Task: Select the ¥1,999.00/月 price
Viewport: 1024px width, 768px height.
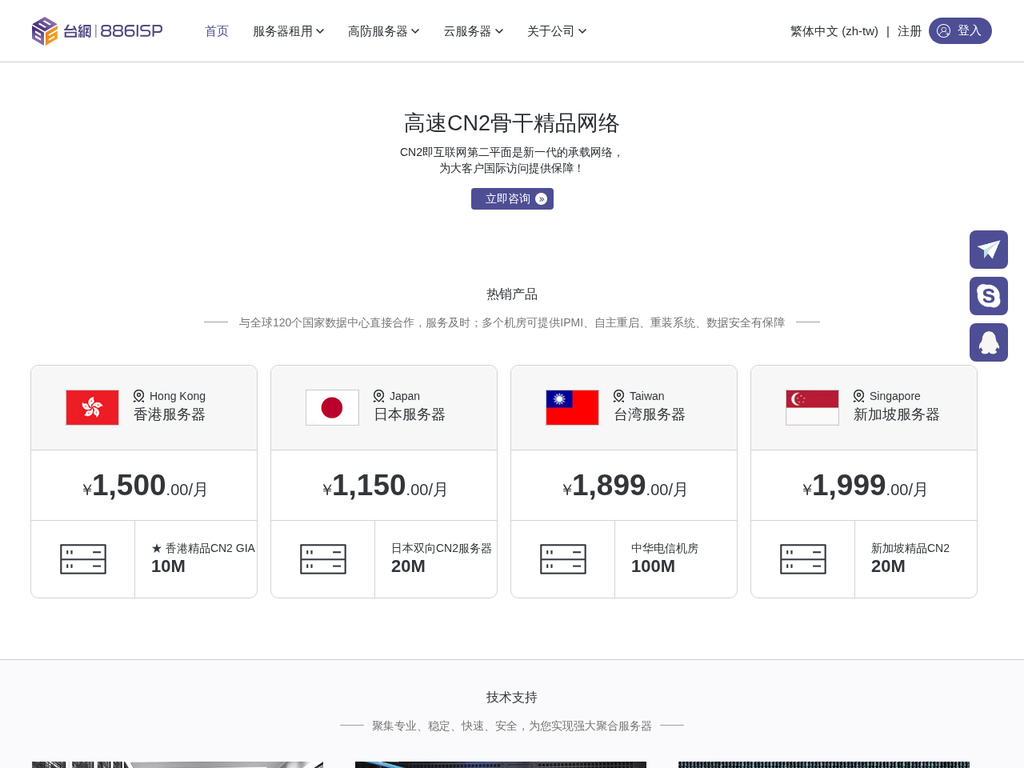Action: coord(865,486)
